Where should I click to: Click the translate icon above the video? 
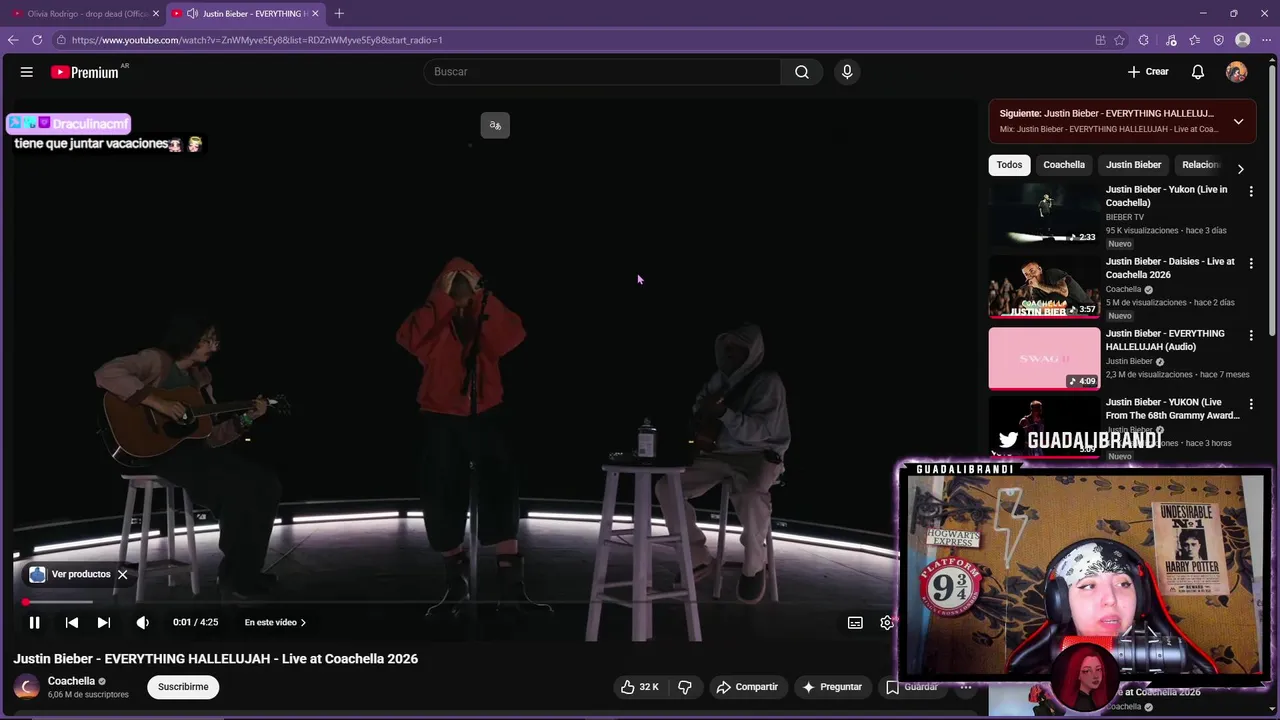click(495, 125)
